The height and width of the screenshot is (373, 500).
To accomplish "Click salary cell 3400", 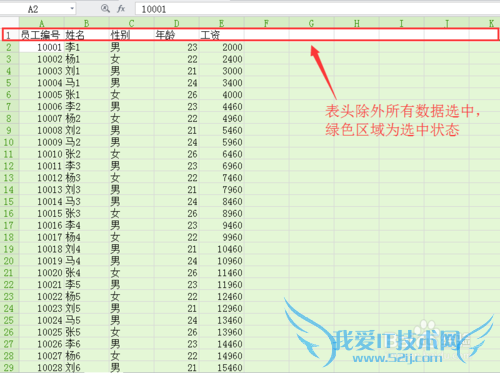I will (x=221, y=83).
